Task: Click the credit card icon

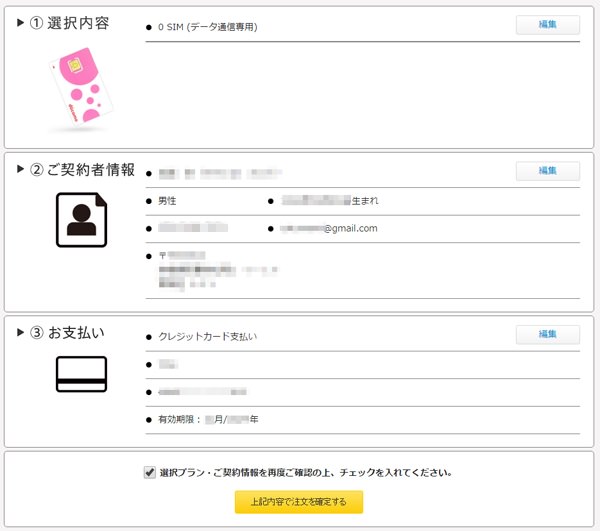Action: (82, 374)
